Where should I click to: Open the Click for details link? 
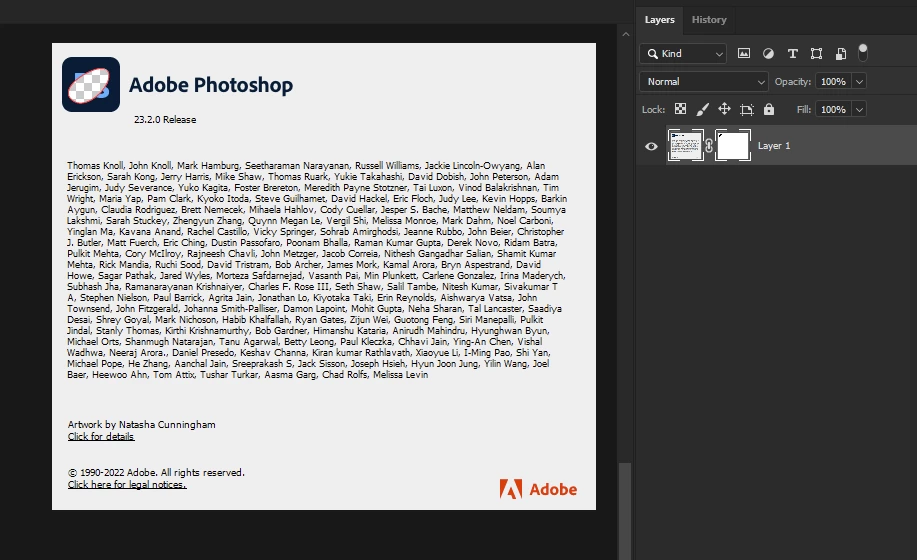[x=101, y=437]
